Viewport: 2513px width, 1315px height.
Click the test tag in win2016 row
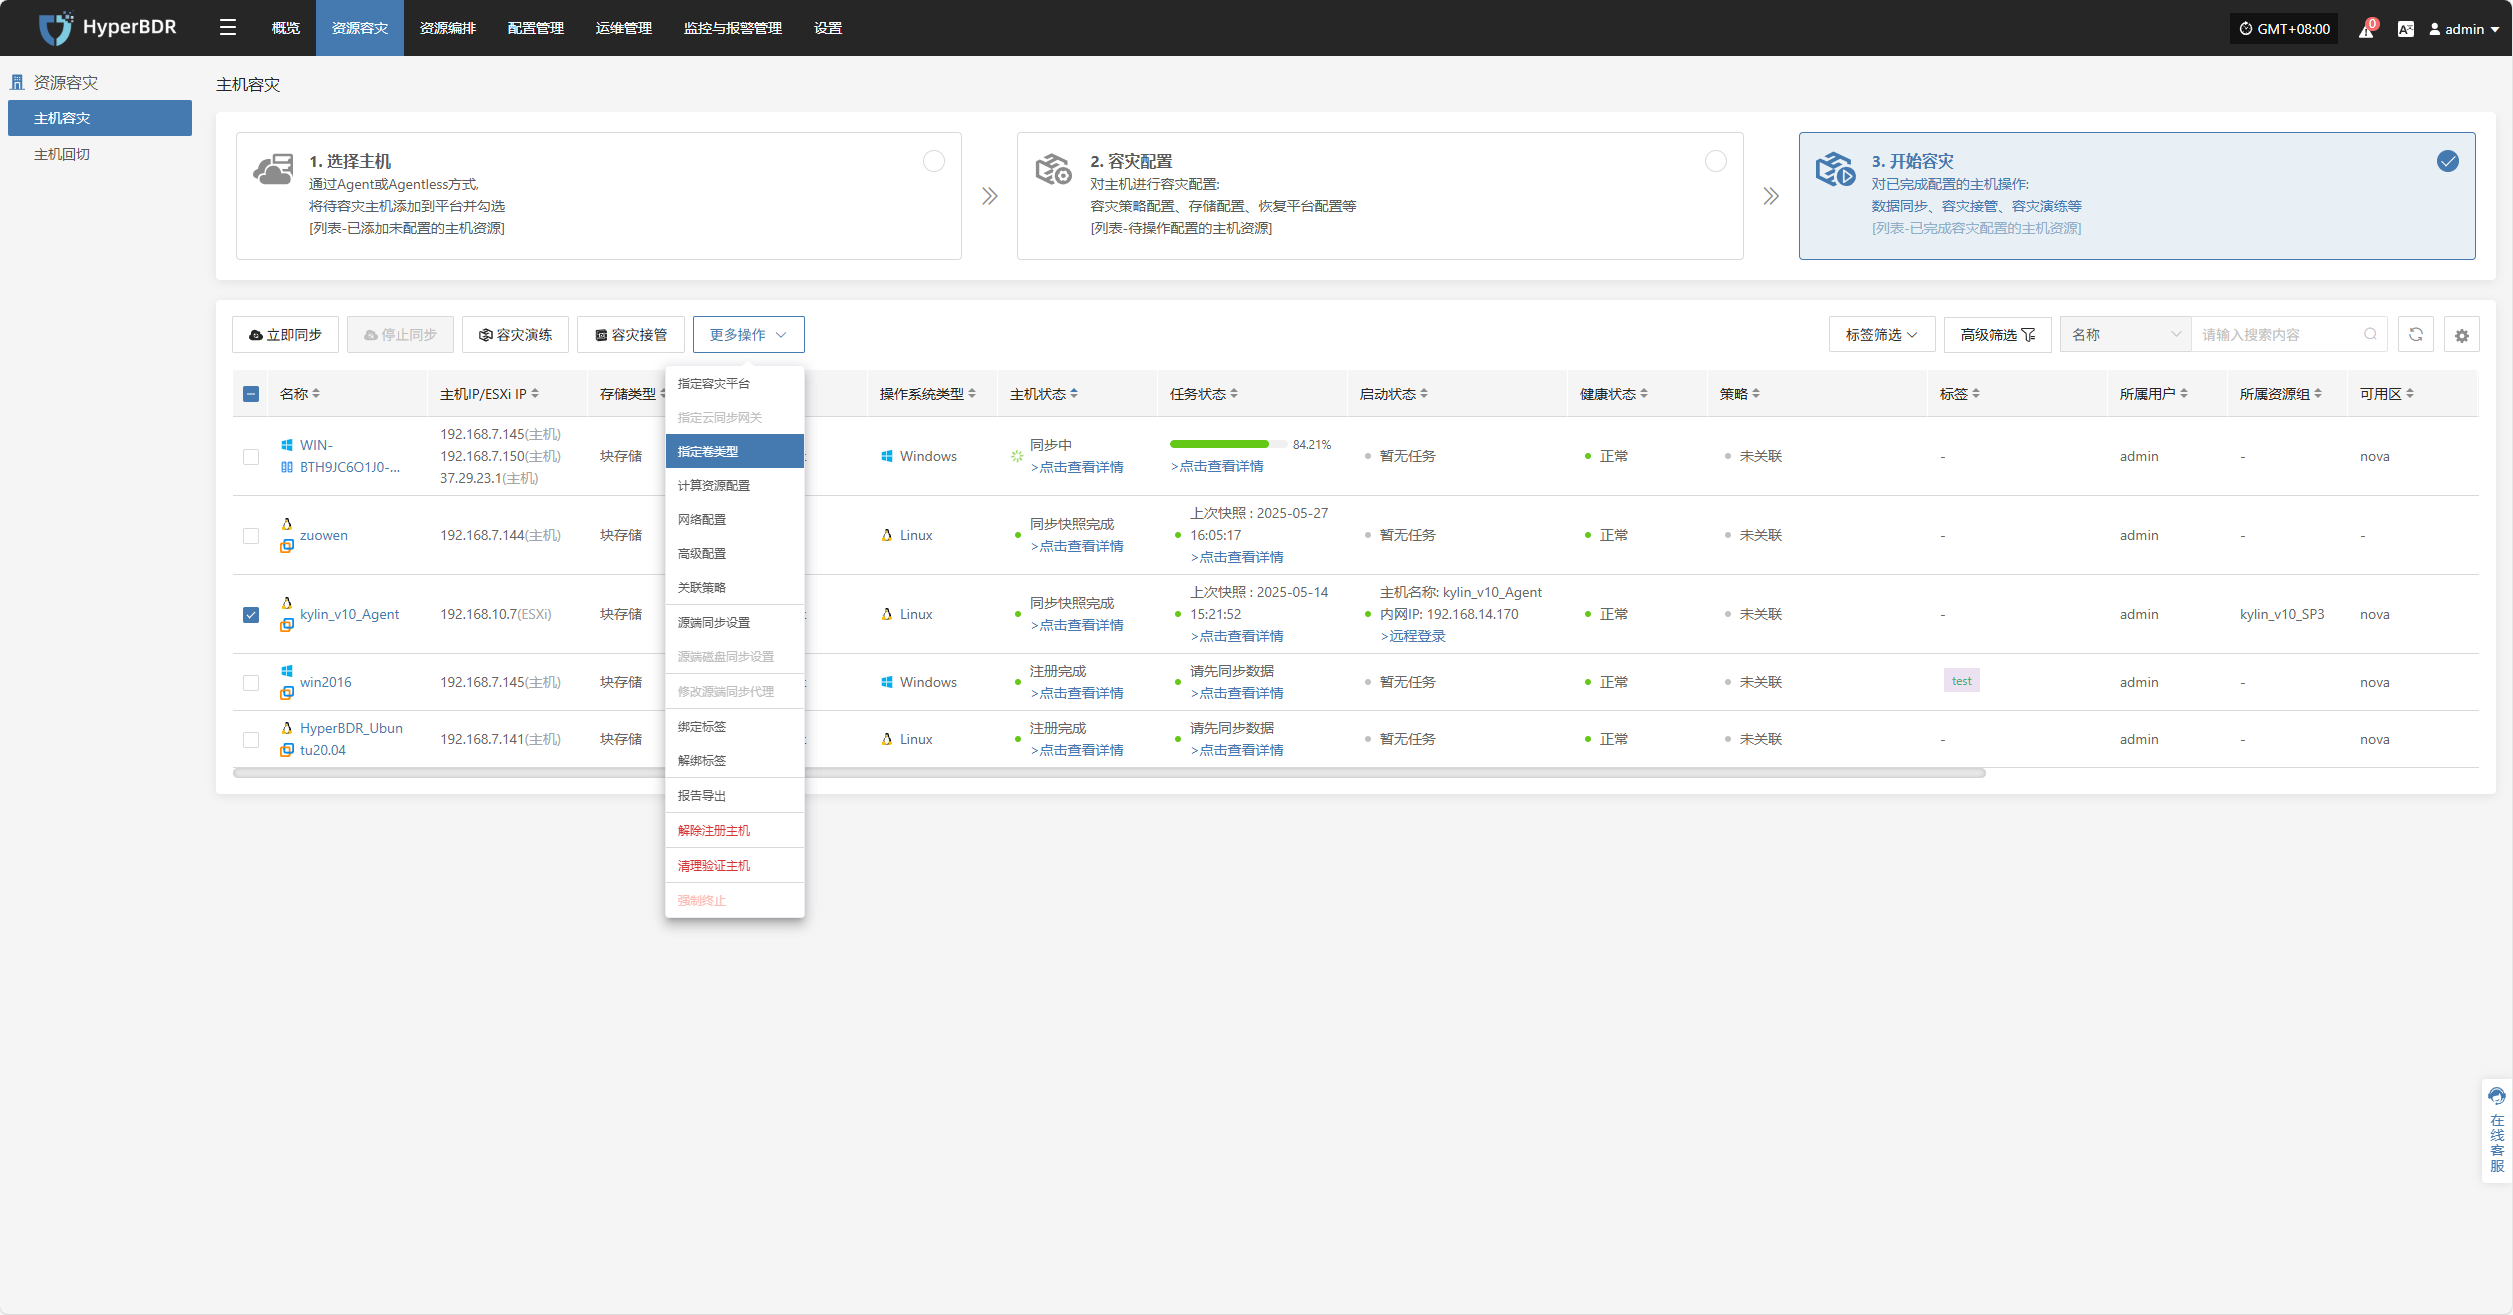point(1961,681)
